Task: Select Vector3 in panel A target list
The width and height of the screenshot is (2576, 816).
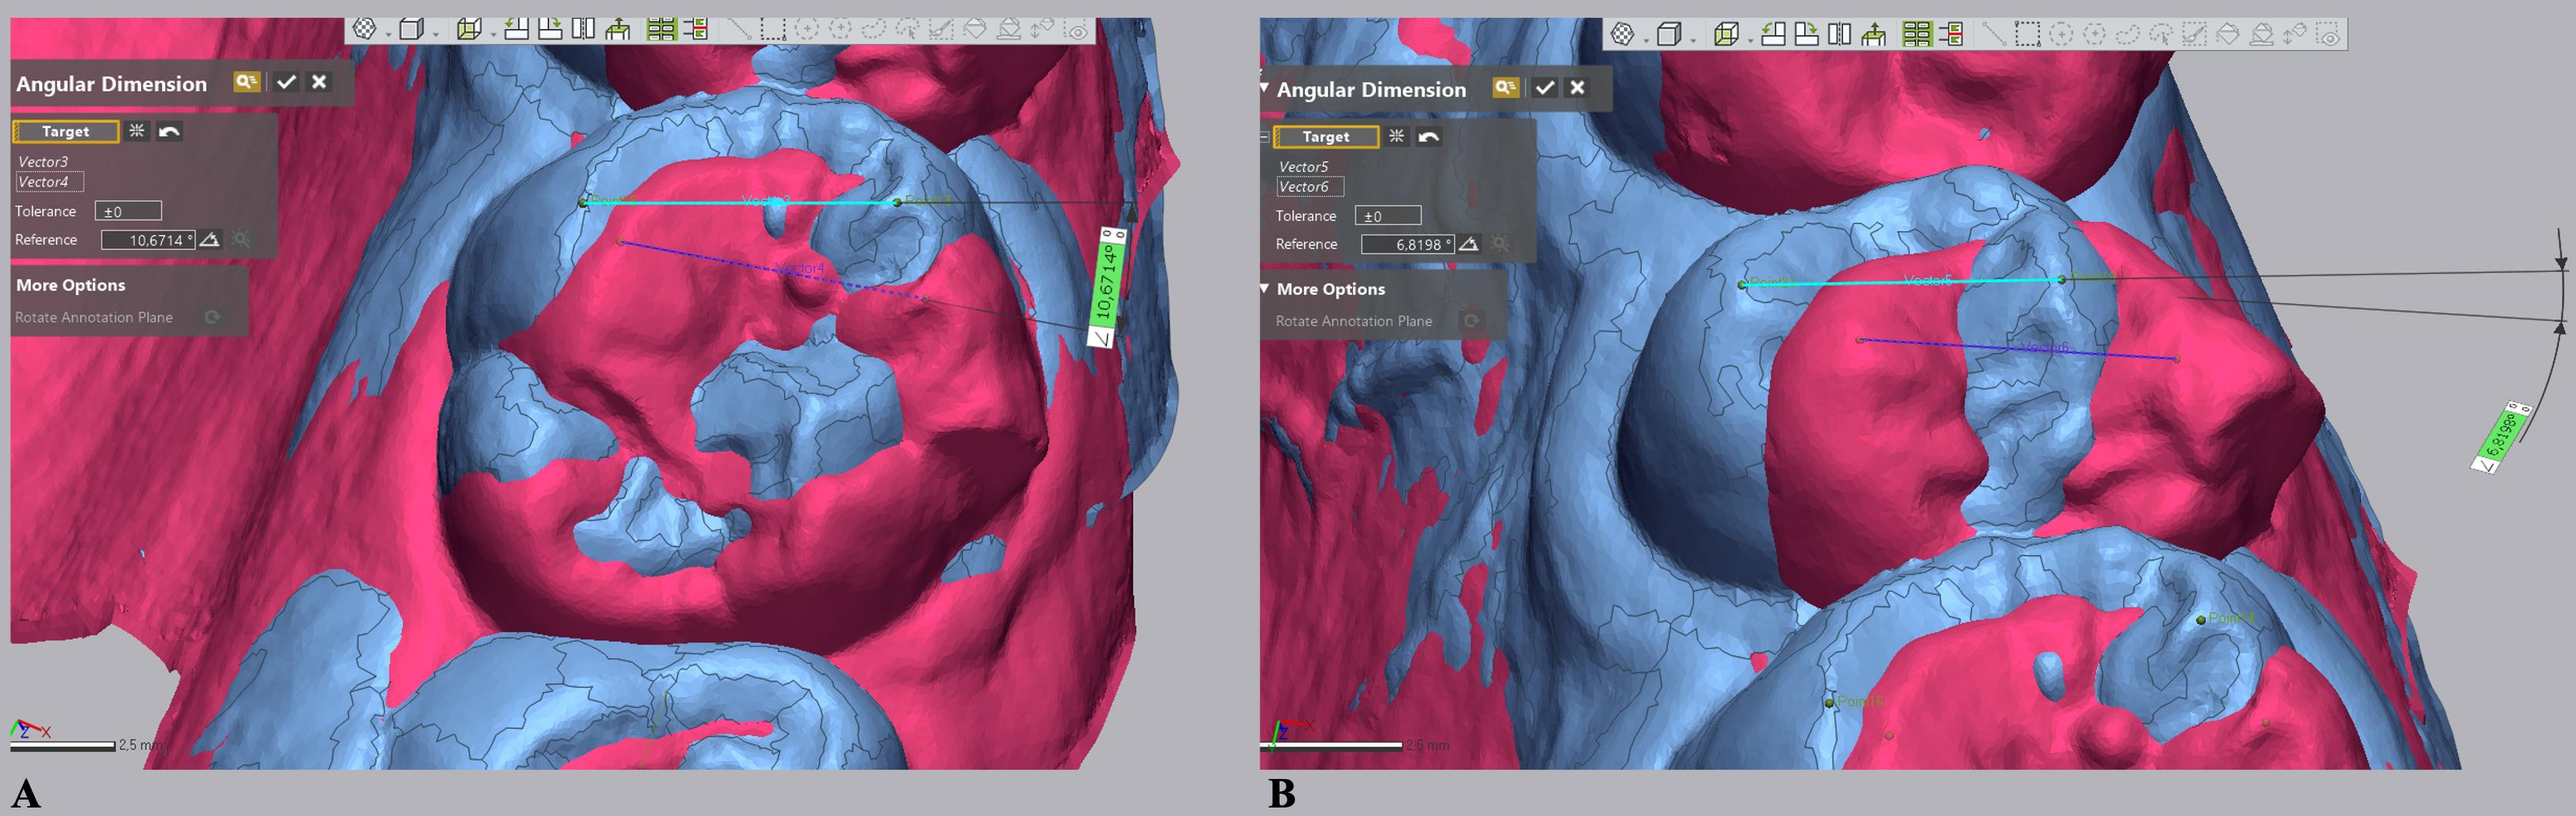Action: [43, 161]
